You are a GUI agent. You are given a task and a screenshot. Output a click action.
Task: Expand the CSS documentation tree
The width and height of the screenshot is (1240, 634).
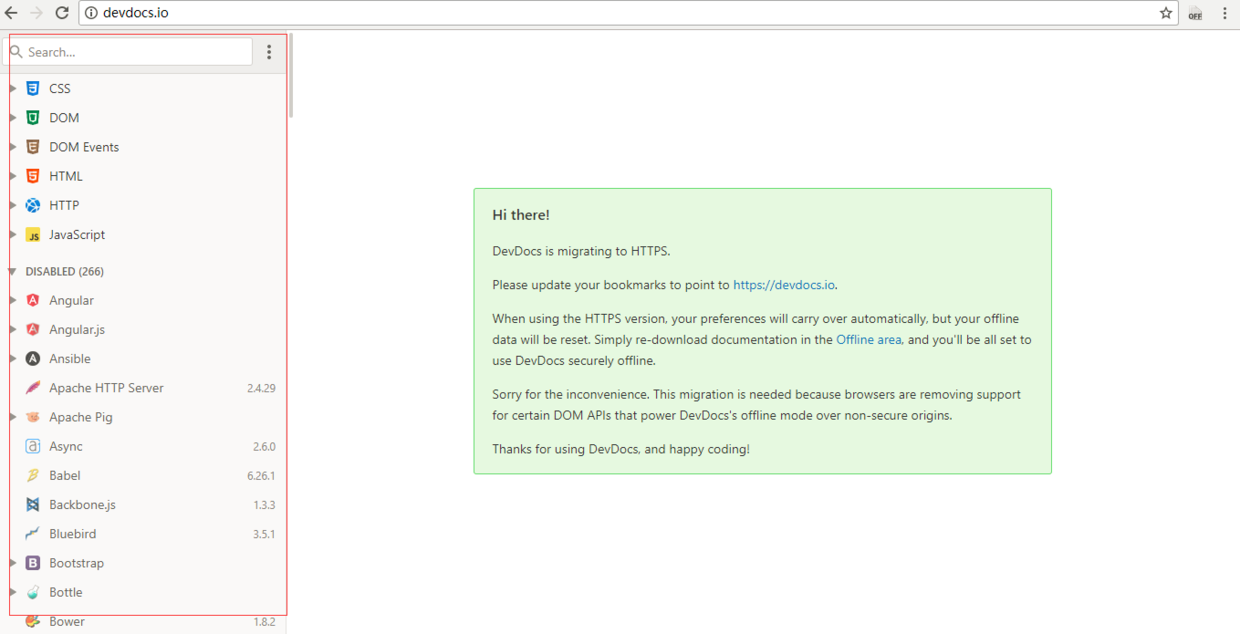click(12, 88)
